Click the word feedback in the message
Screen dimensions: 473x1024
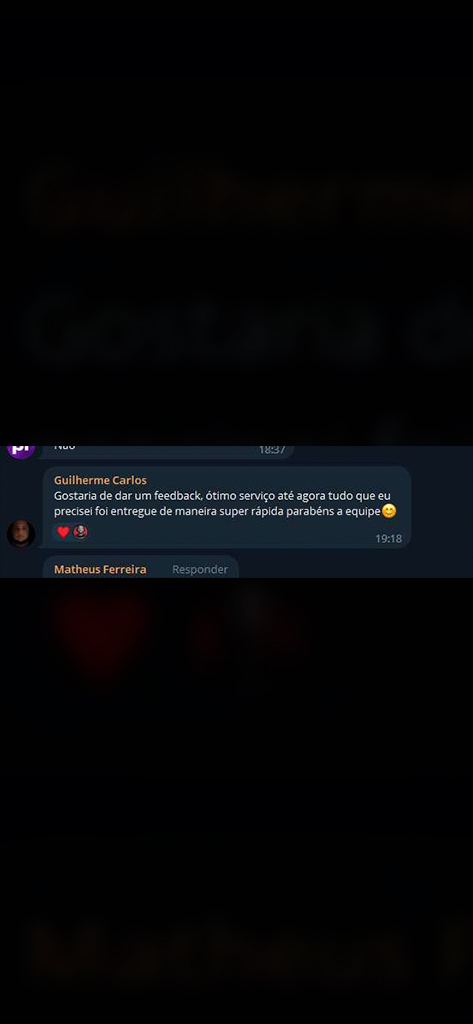coord(176,496)
